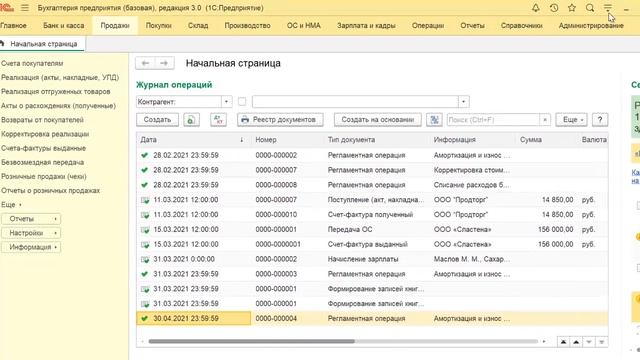
Task: Expand the Еще toolbar dropdown button
Action: [x=571, y=120]
